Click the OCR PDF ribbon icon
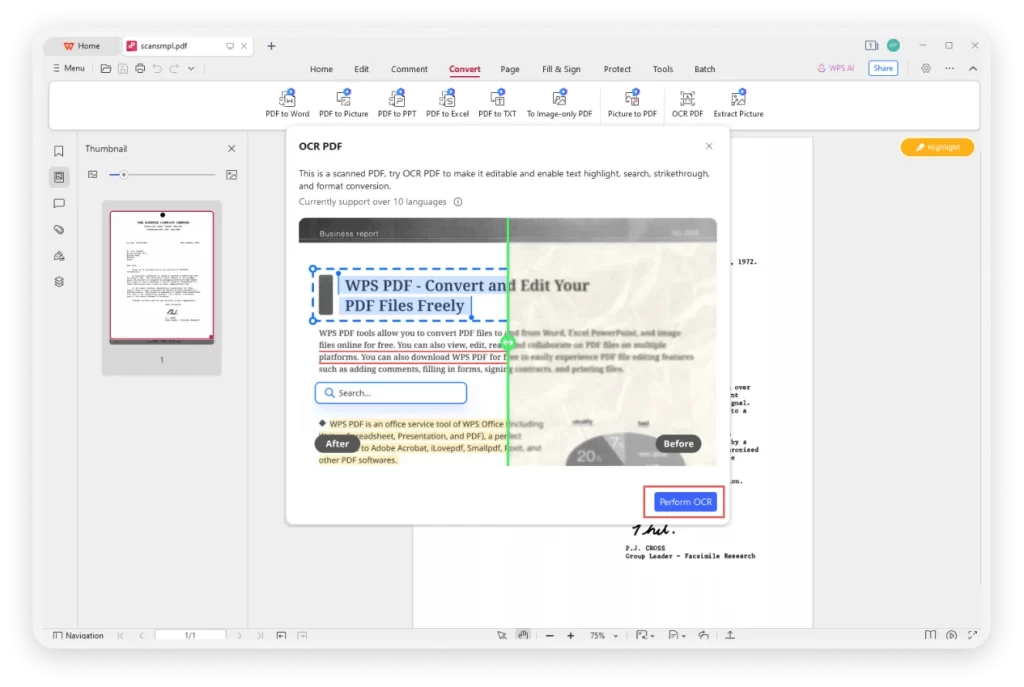This screenshot has height=687, width=1024. tap(687, 104)
